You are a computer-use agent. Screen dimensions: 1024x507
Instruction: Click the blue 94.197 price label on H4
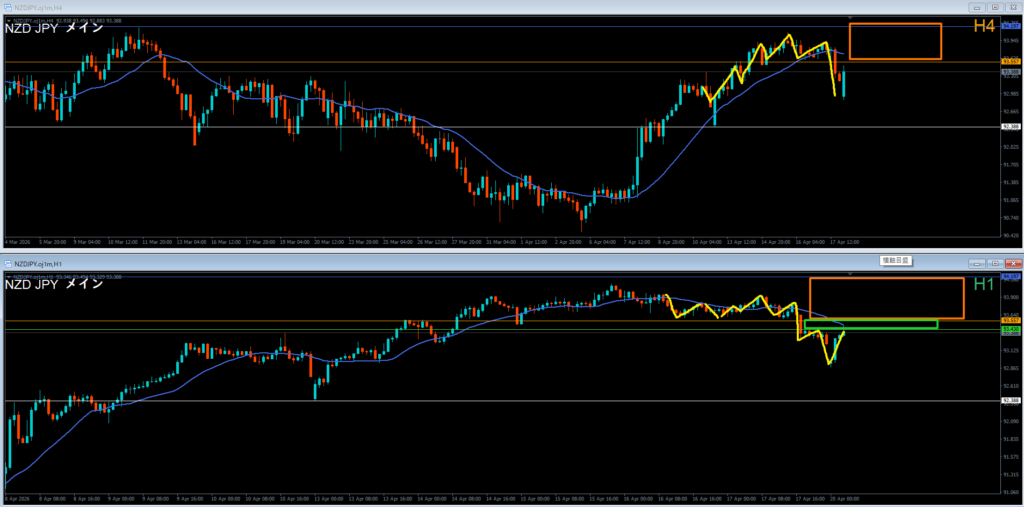(1009, 24)
